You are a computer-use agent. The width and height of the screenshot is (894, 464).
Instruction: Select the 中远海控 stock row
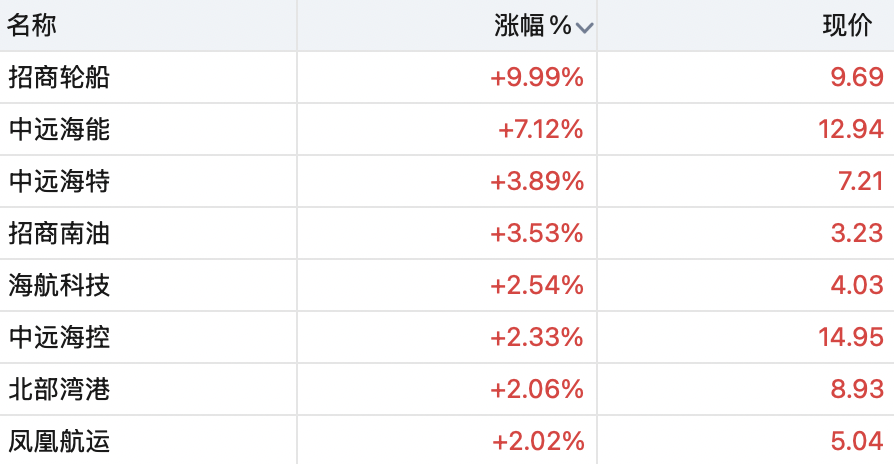[x=59, y=338]
